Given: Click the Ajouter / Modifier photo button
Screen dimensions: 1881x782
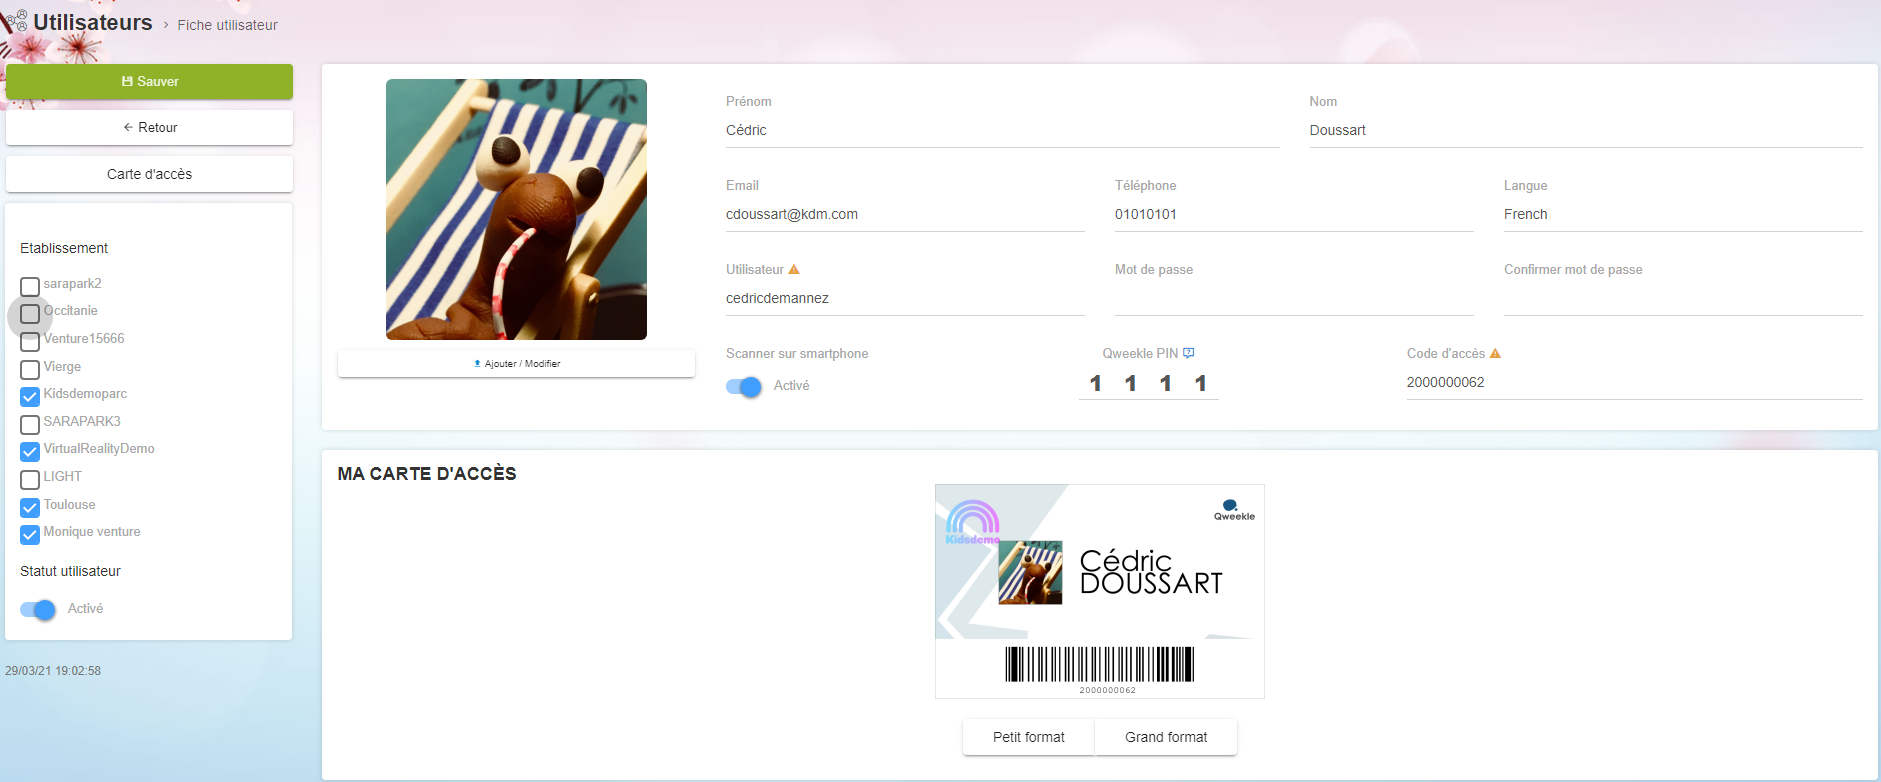Looking at the screenshot, I should pyautogui.click(x=516, y=364).
